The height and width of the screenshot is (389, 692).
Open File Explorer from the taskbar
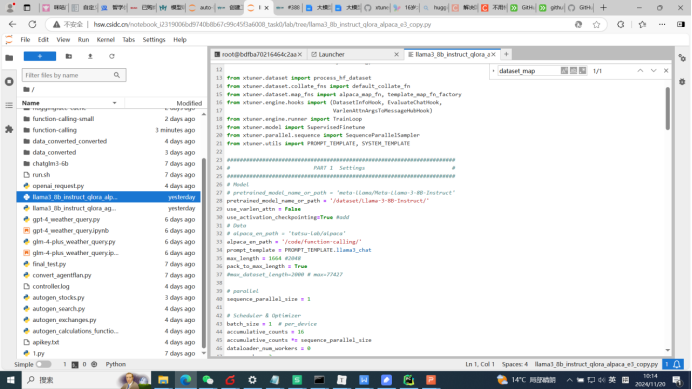tap(163, 380)
